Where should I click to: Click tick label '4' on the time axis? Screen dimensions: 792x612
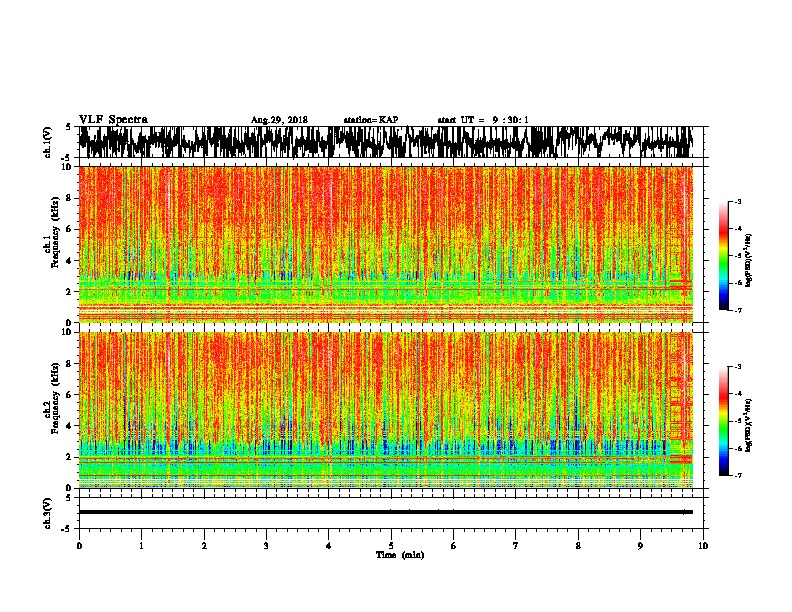[329, 546]
